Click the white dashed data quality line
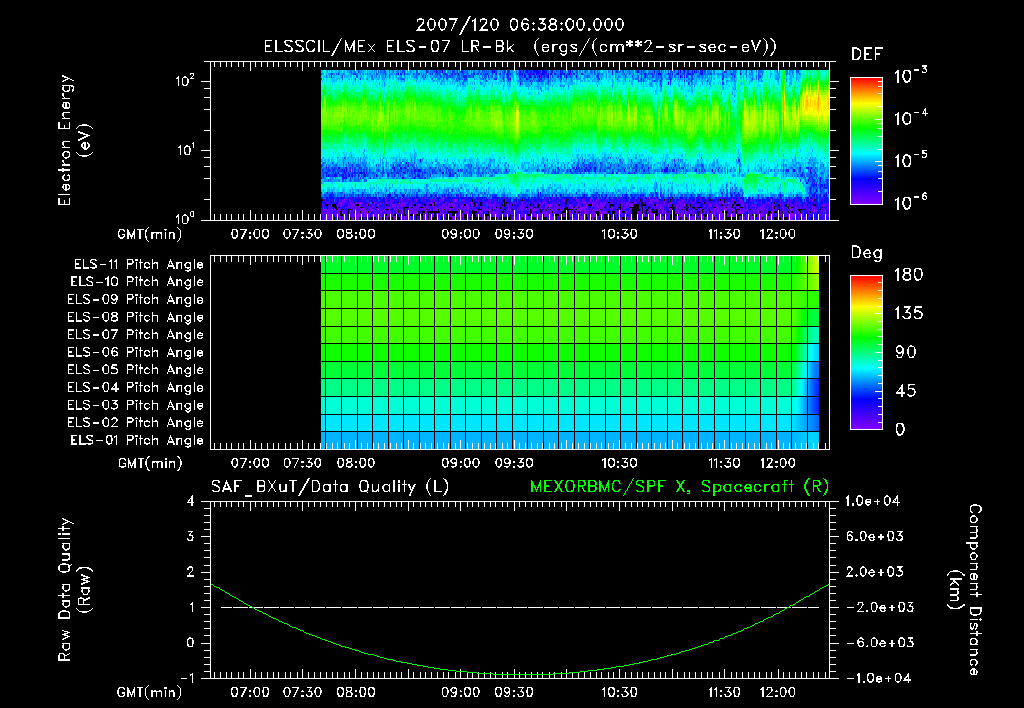The width and height of the screenshot is (1024, 708). tap(520, 607)
